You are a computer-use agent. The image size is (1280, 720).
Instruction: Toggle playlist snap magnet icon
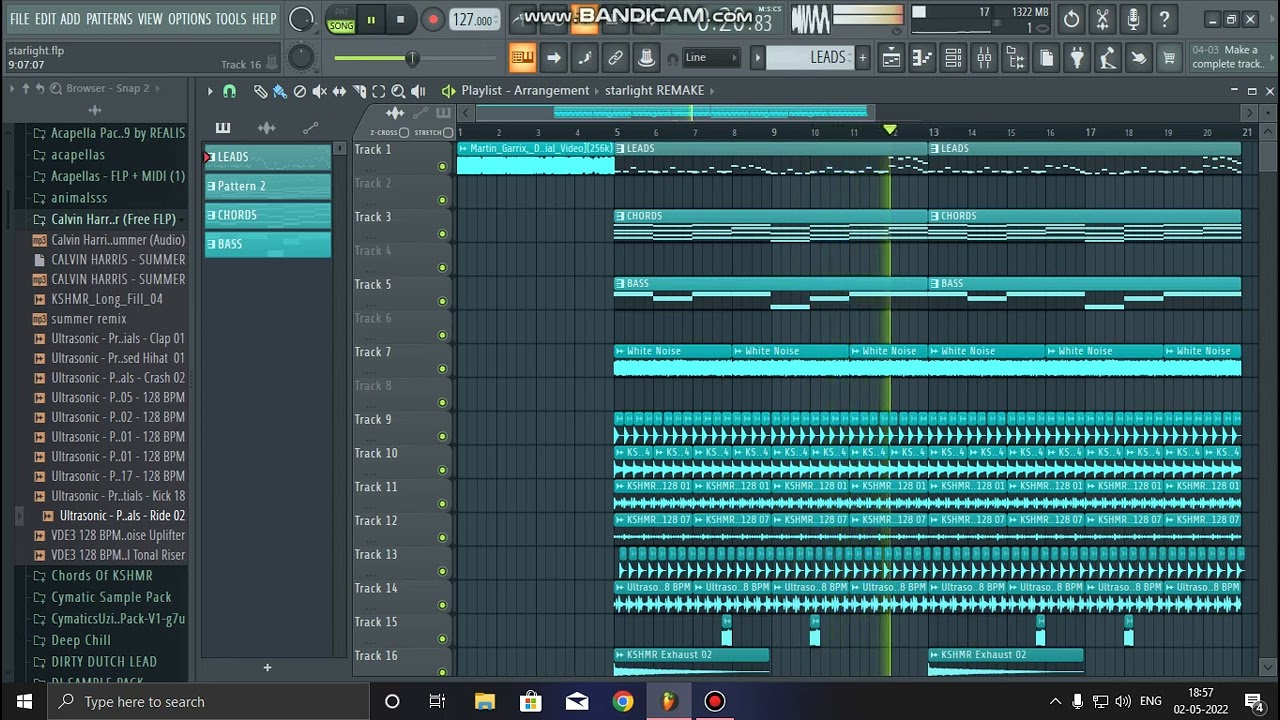229,91
